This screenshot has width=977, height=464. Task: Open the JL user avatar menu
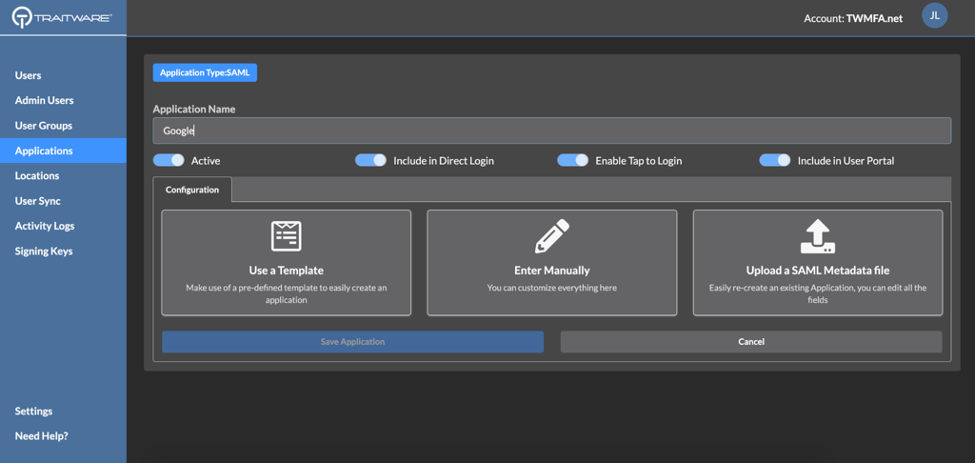[935, 16]
